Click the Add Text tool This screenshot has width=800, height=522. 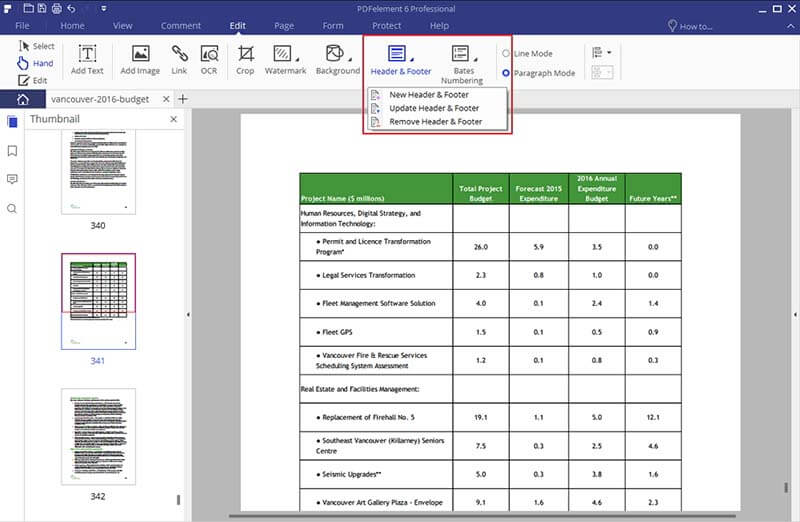(x=87, y=60)
